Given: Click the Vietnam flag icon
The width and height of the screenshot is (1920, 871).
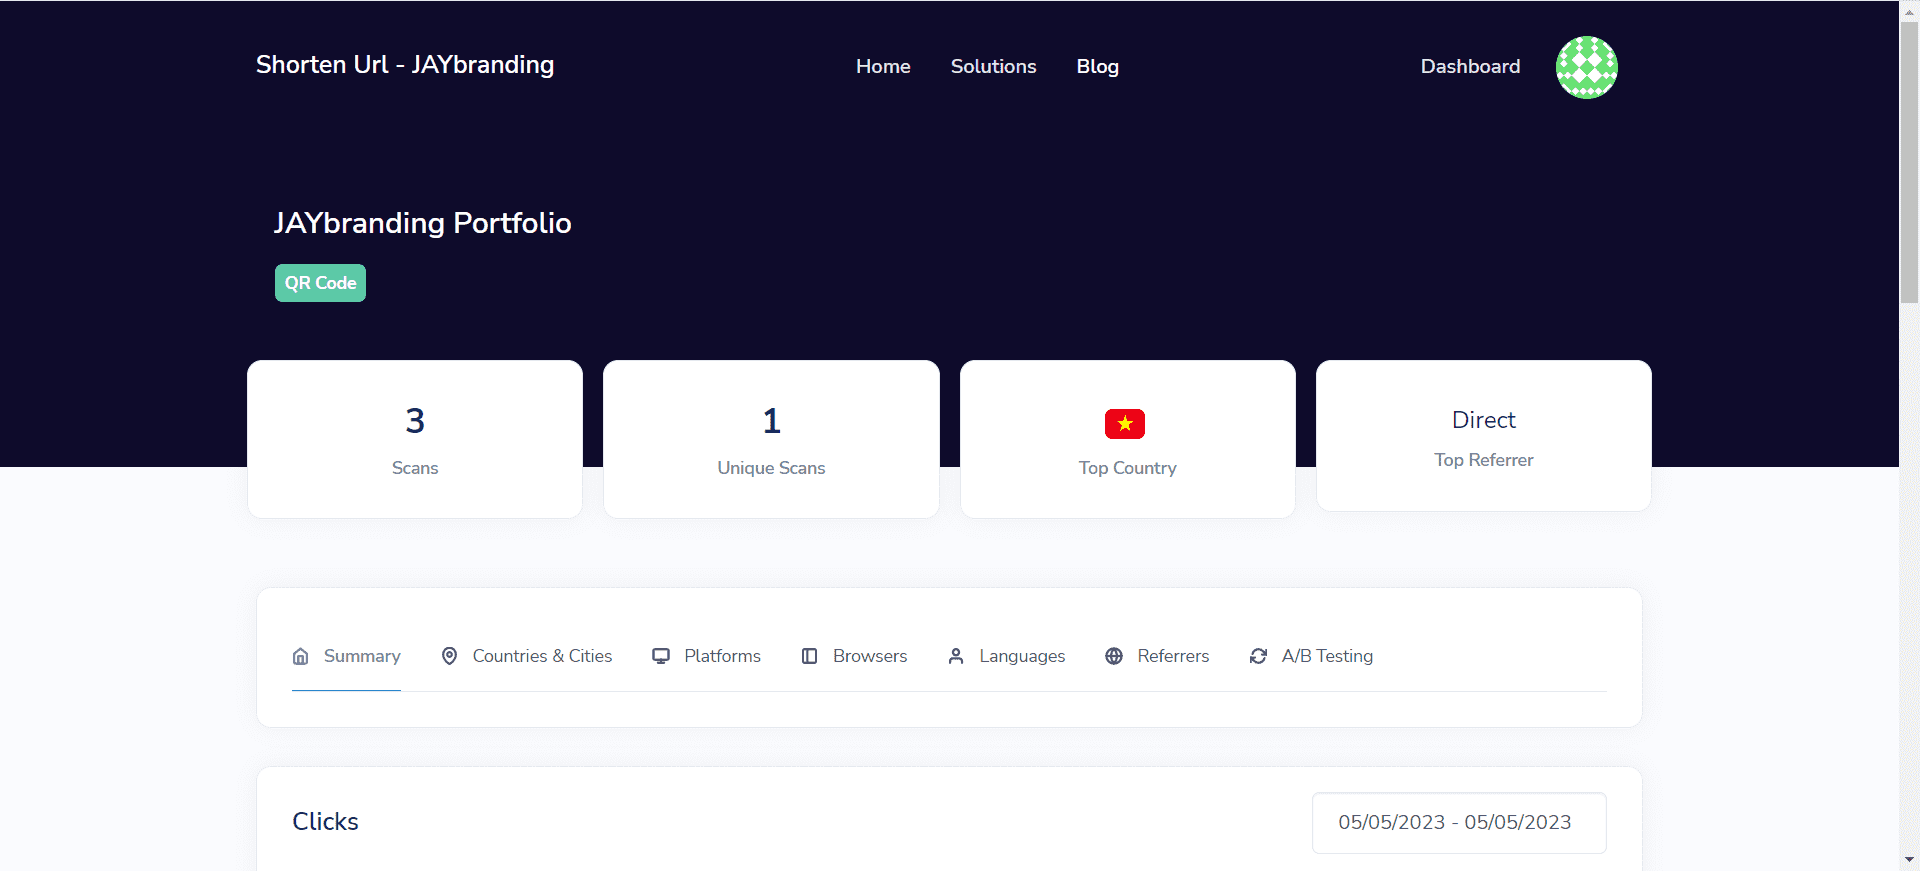Looking at the screenshot, I should (1125, 424).
